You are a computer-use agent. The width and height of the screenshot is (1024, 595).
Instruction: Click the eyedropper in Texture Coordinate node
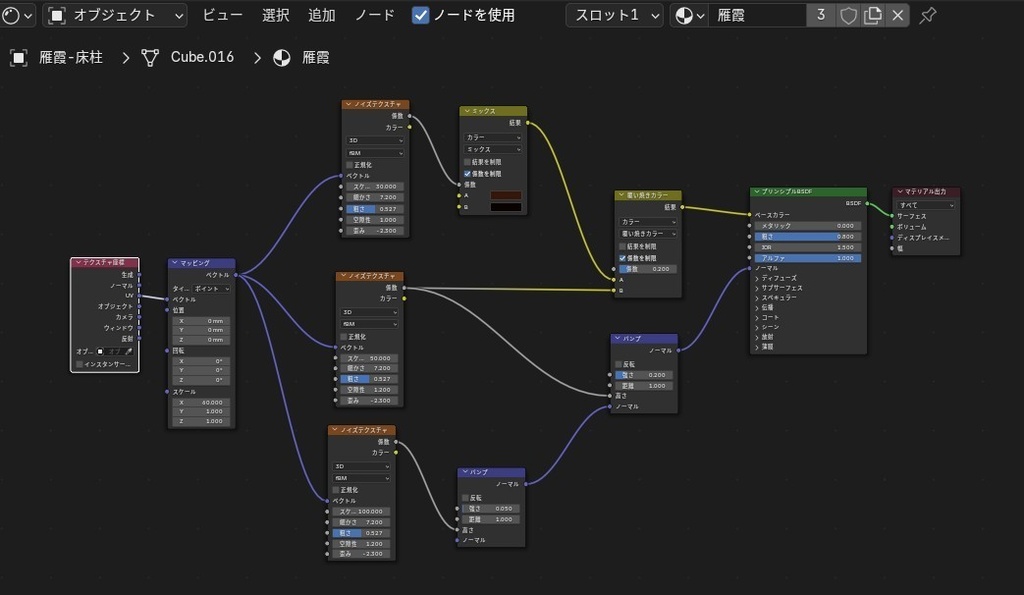click(129, 351)
